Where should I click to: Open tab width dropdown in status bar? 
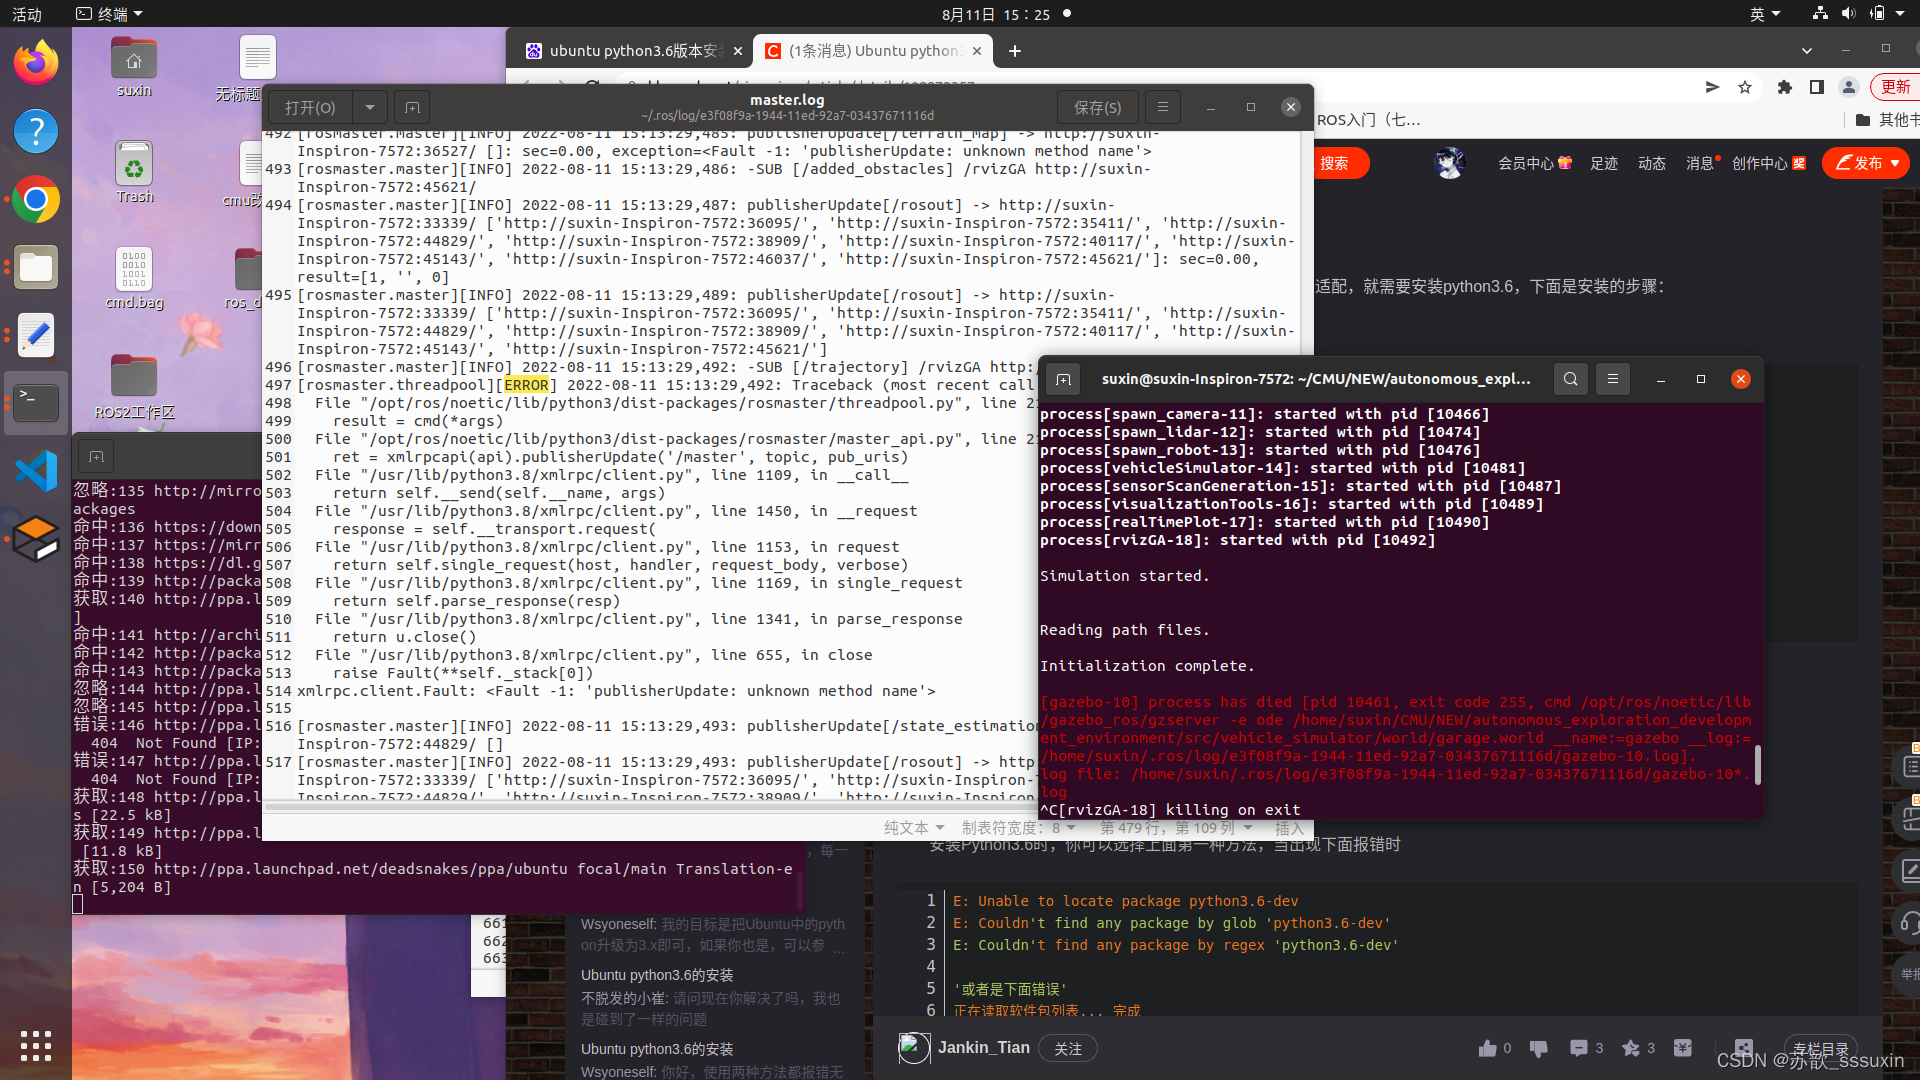(1018, 828)
